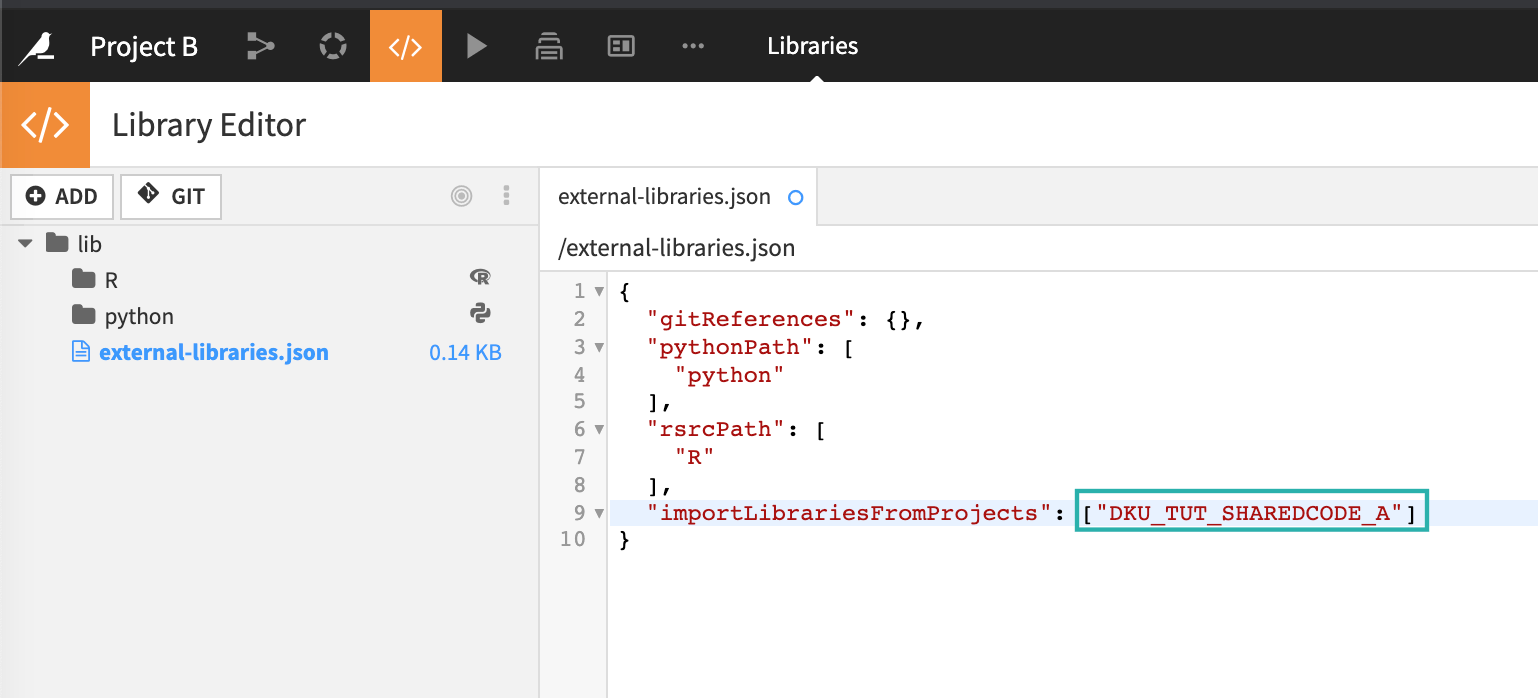Open external-libraries.json in file tree
Viewport: 1538px width, 698px height.
[213, 352]
